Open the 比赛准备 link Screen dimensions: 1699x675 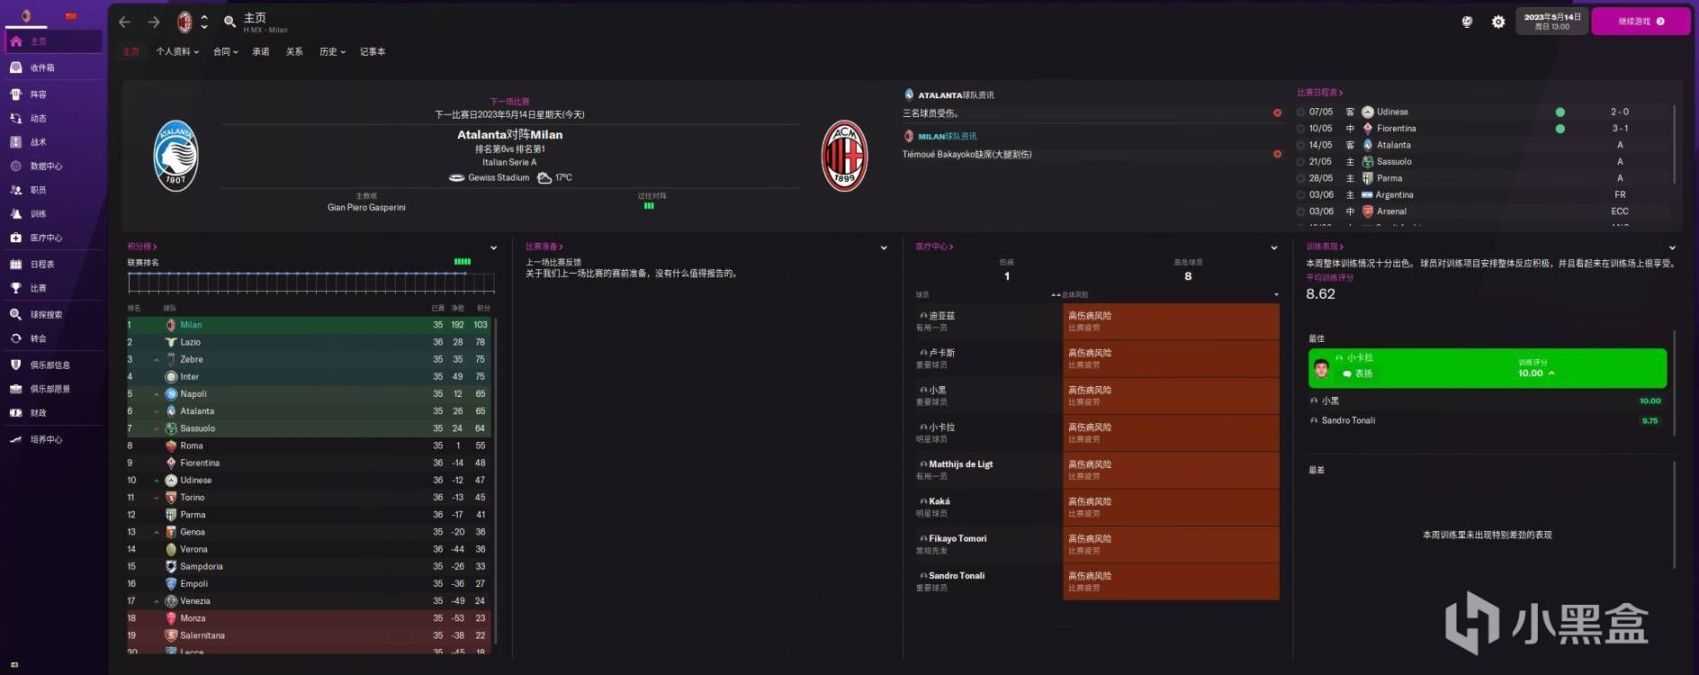(544, 247)
